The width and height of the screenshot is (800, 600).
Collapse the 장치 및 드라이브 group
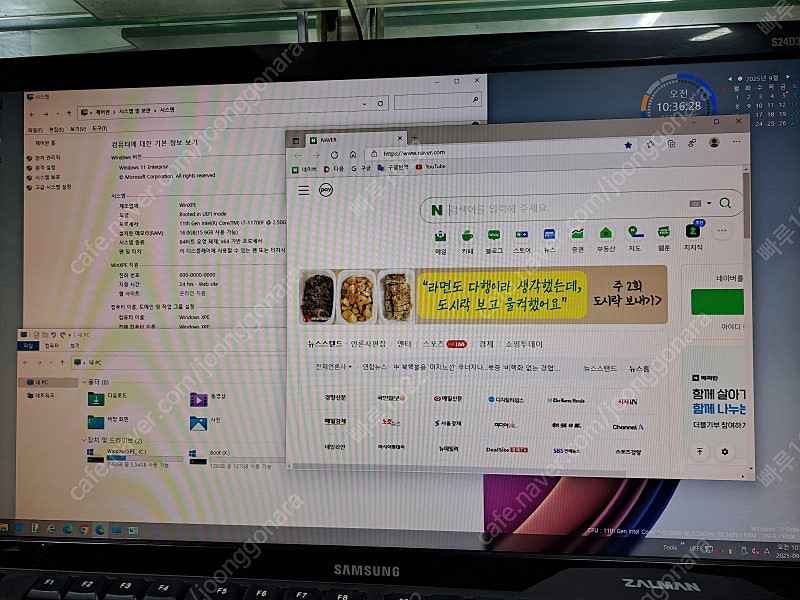(x=84, y=440)
